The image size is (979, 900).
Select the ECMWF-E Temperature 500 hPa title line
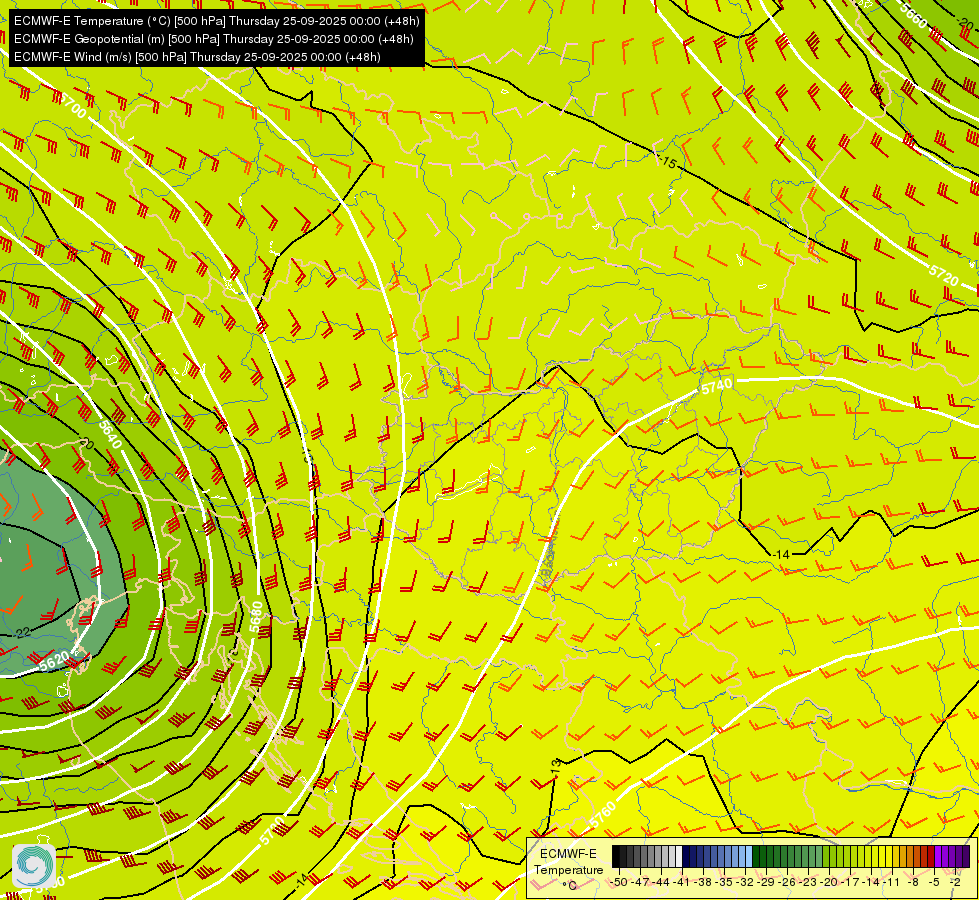(217, 21)
